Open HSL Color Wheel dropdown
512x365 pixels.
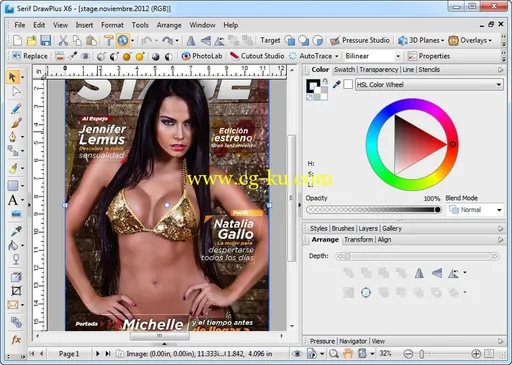pos(429,84)
